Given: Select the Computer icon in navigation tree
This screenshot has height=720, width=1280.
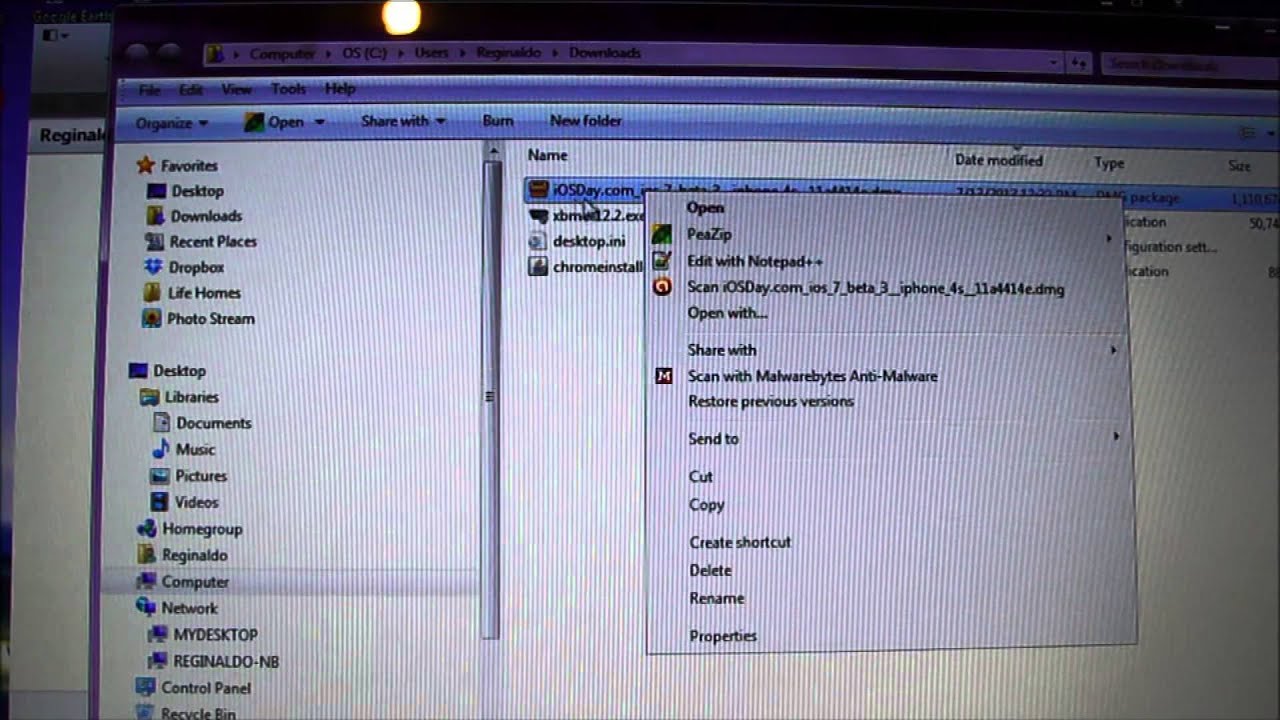Looking at the screenshot, I should (x=146, y=581).
